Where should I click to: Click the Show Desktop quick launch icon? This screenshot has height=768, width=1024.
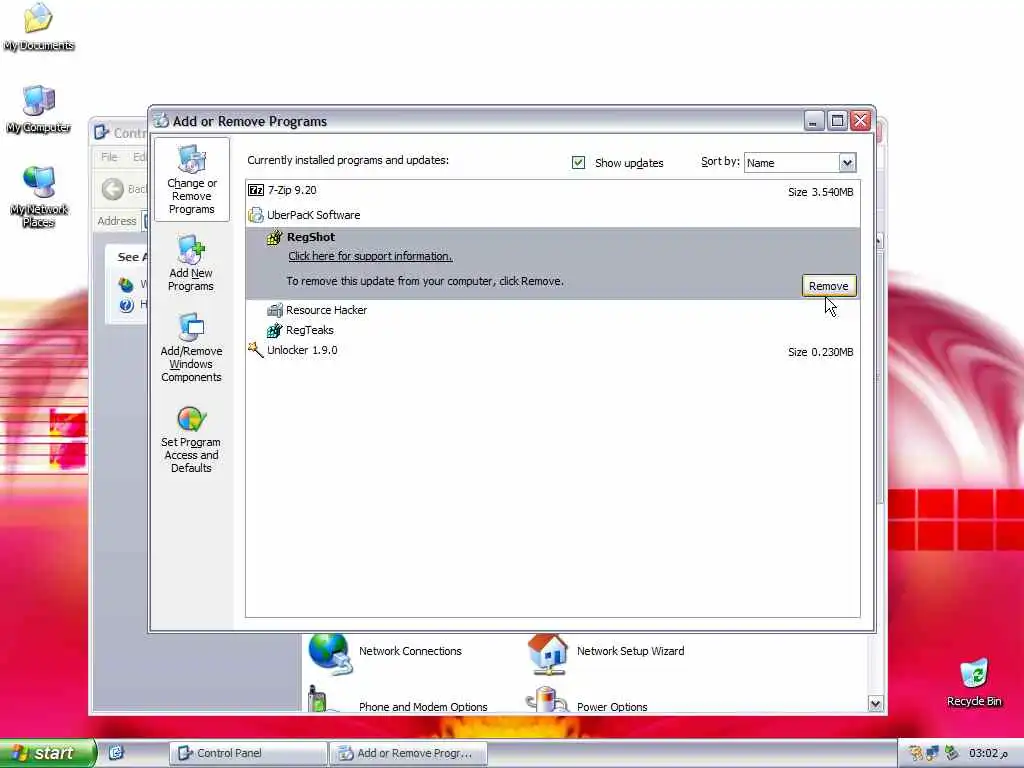tap(116, 753)
